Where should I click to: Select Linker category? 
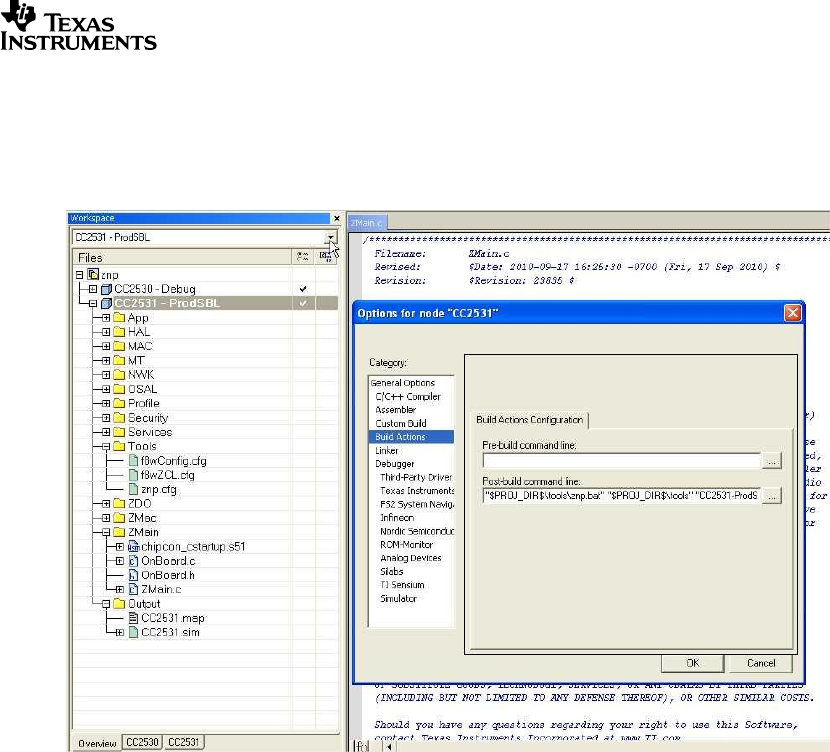386,450
